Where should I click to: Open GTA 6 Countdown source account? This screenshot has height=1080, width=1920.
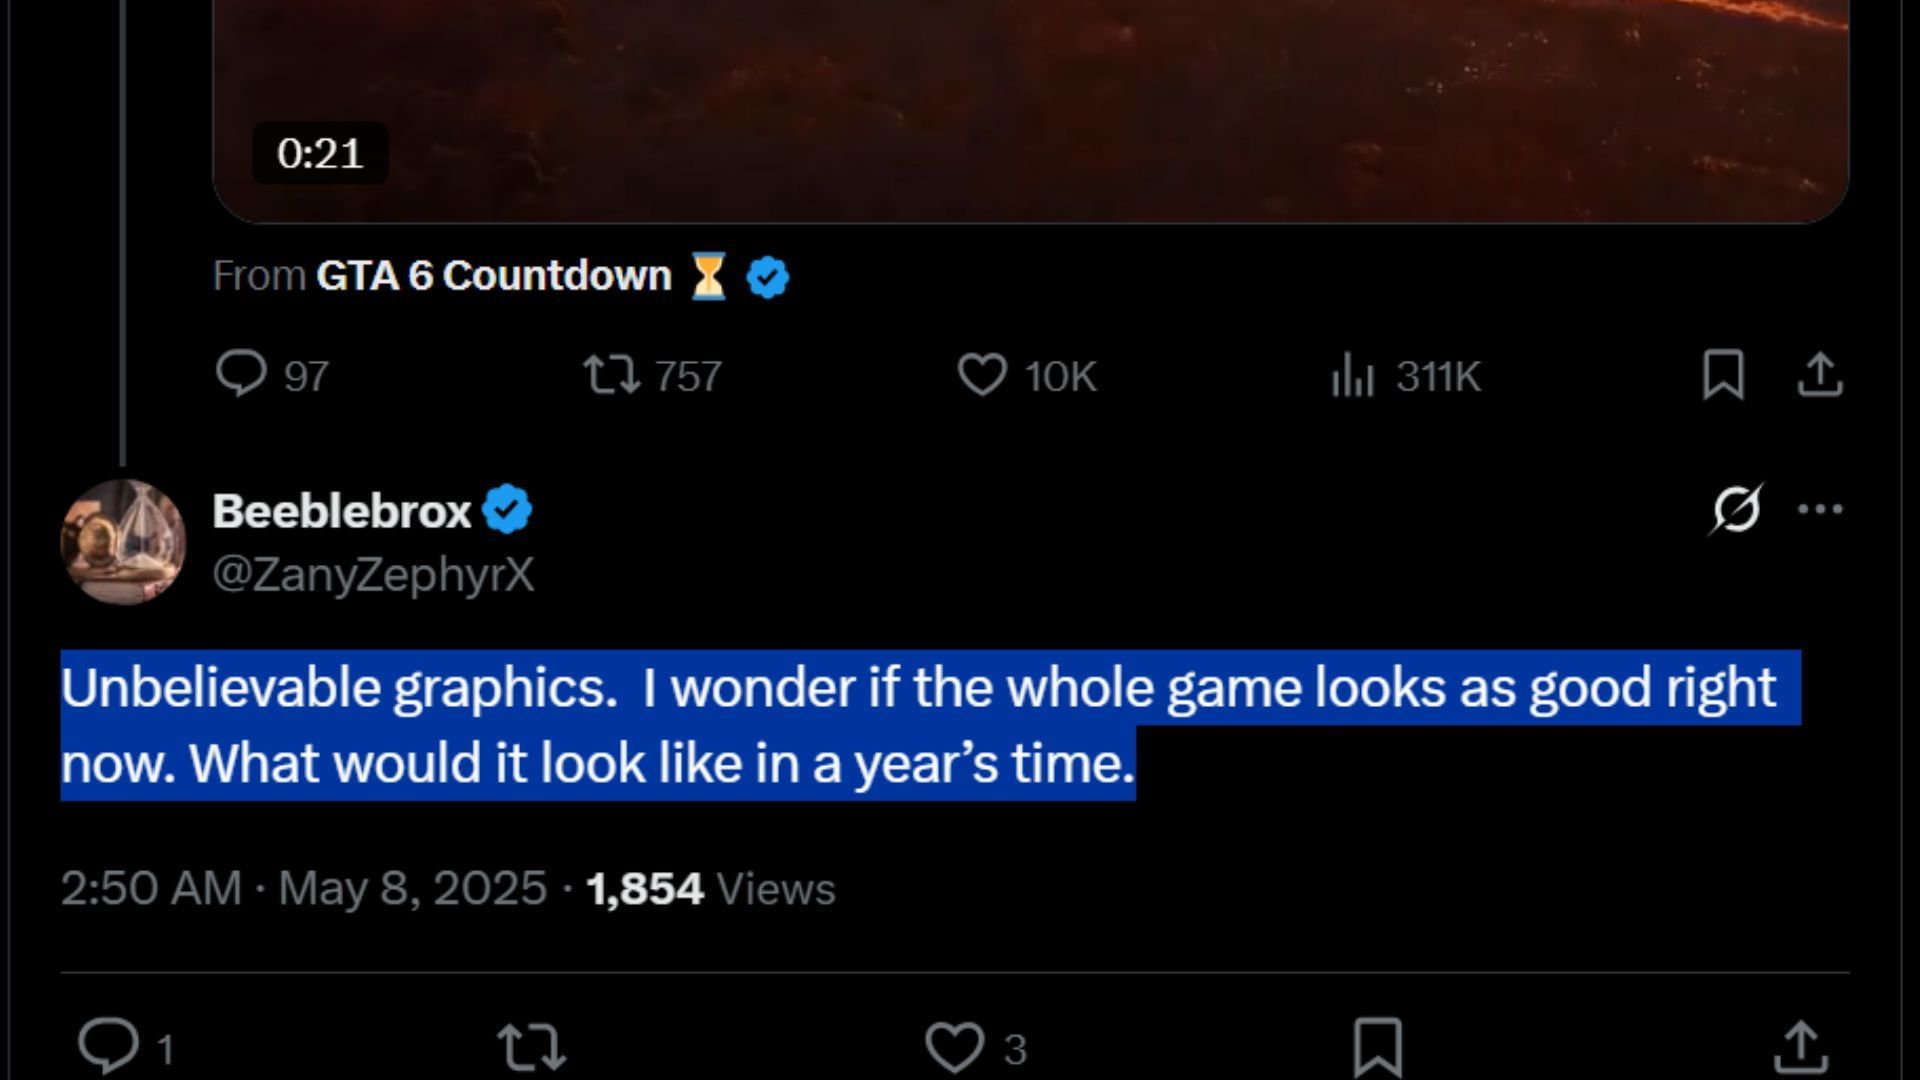point(493,276)
